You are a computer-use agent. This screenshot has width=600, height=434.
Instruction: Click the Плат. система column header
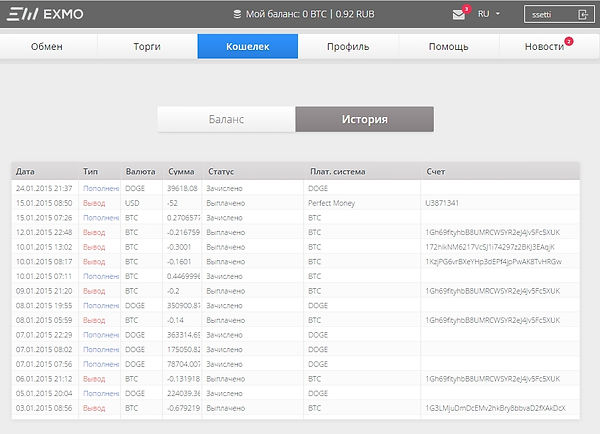[x=338, y=171]
